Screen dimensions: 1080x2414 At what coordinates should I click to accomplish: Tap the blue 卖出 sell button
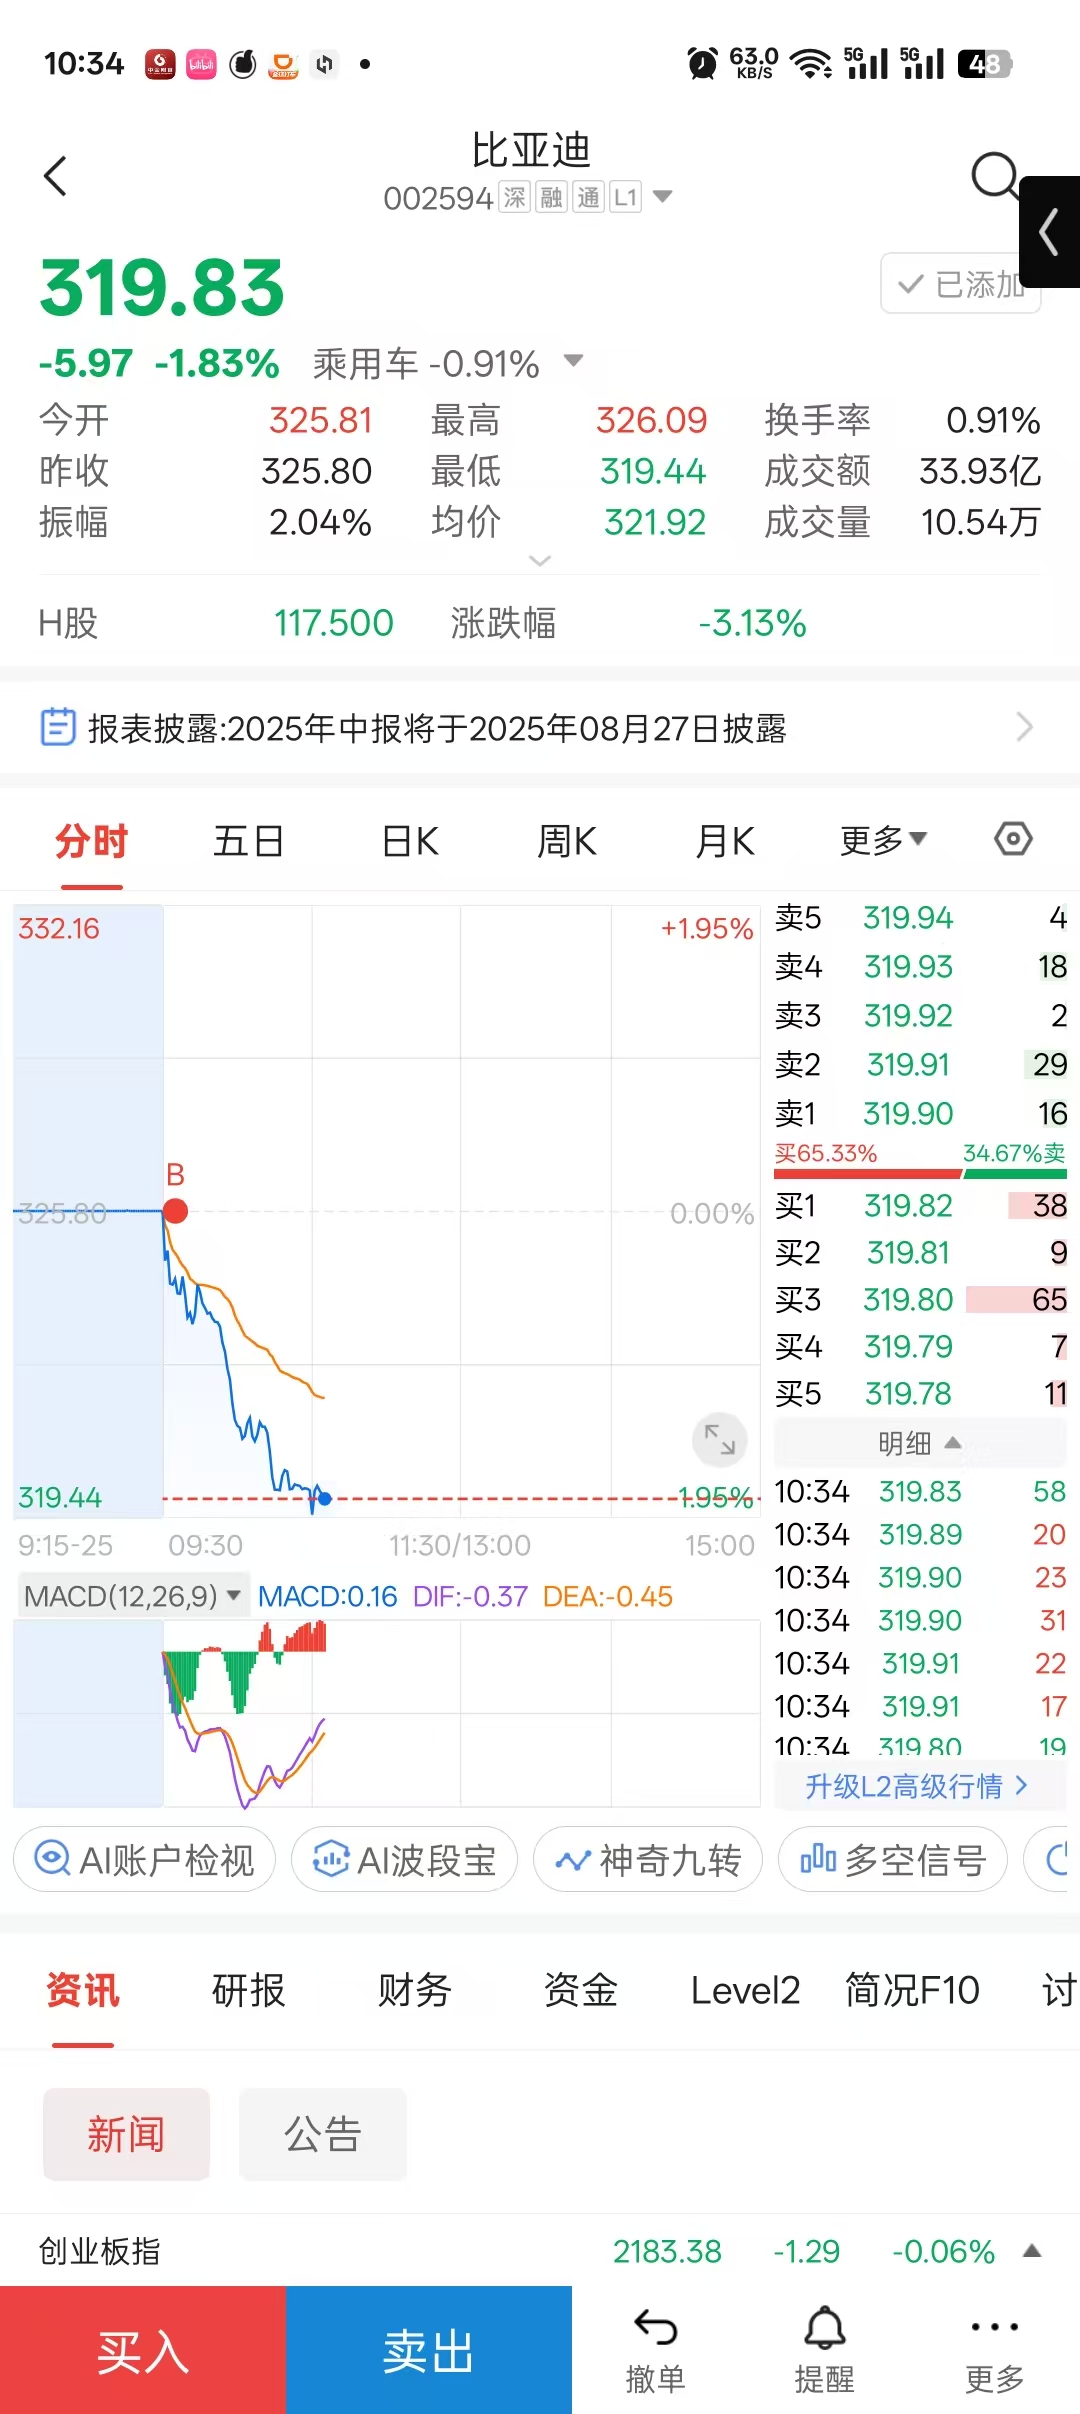(429, 2350)
